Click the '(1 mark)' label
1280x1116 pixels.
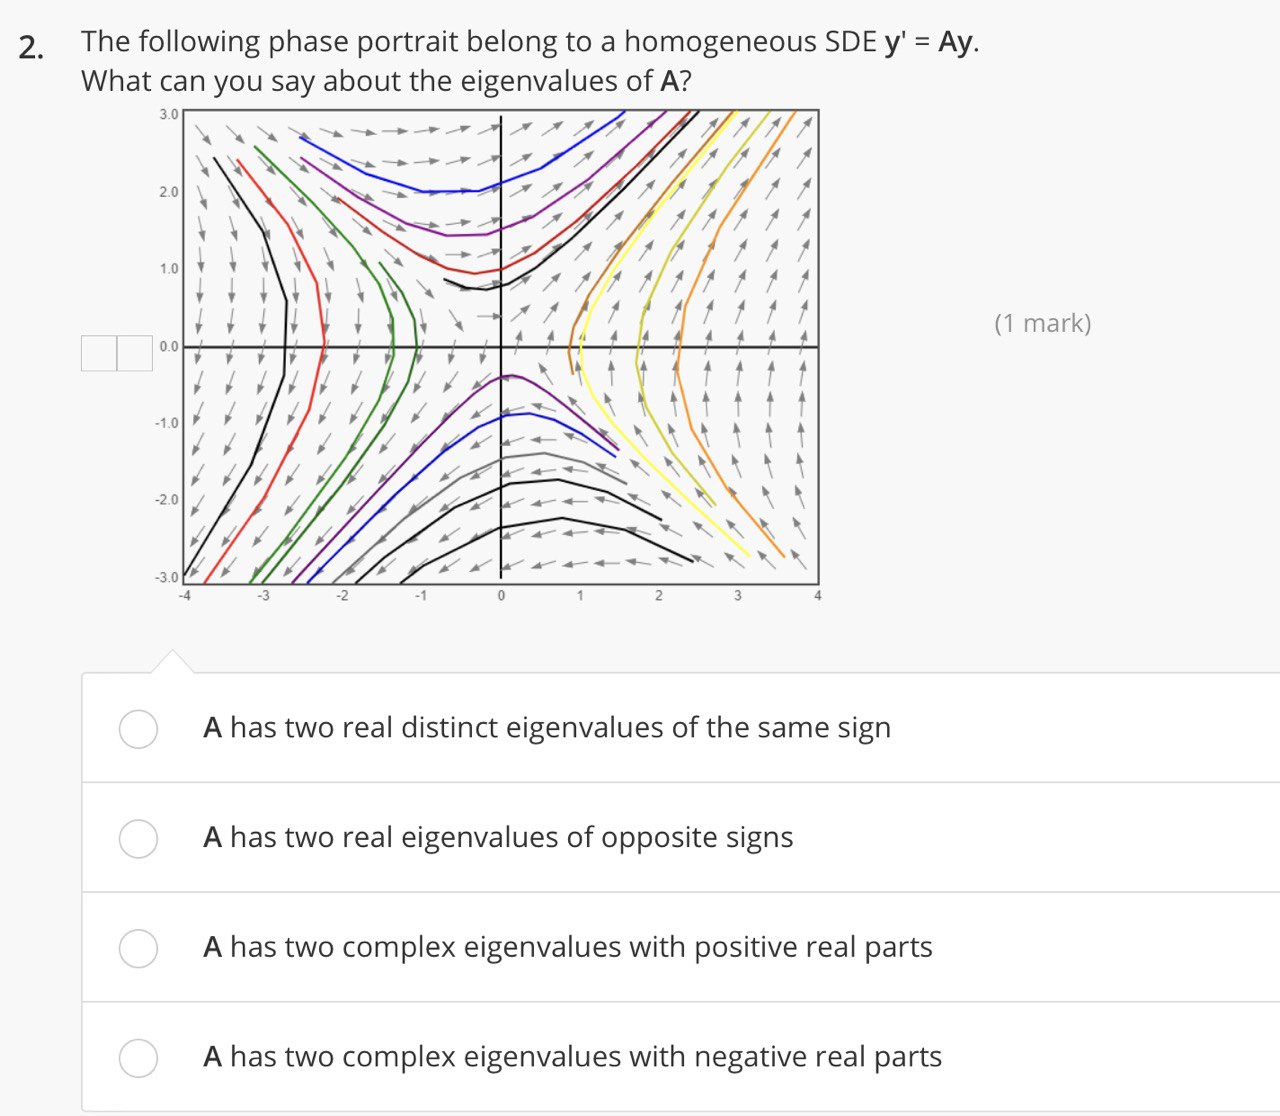[x=1043, y=323]
